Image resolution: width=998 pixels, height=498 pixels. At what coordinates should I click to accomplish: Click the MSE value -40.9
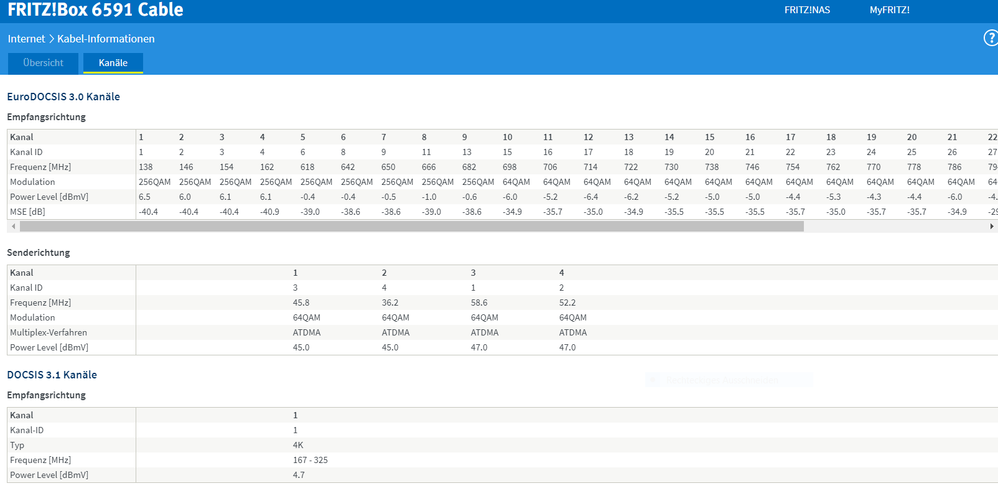(x=268, y=211)
